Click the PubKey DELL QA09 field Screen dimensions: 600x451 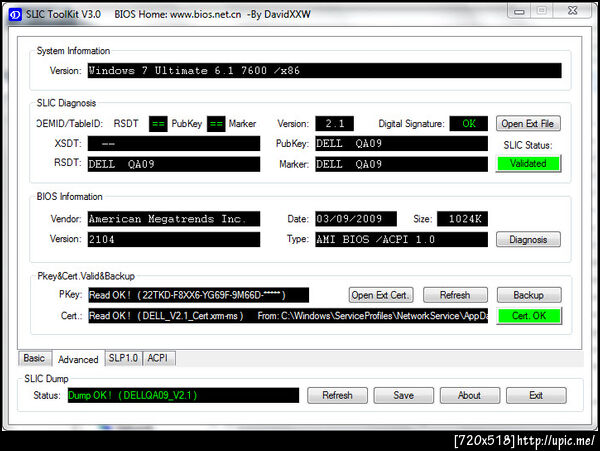[x=401, y=143]
